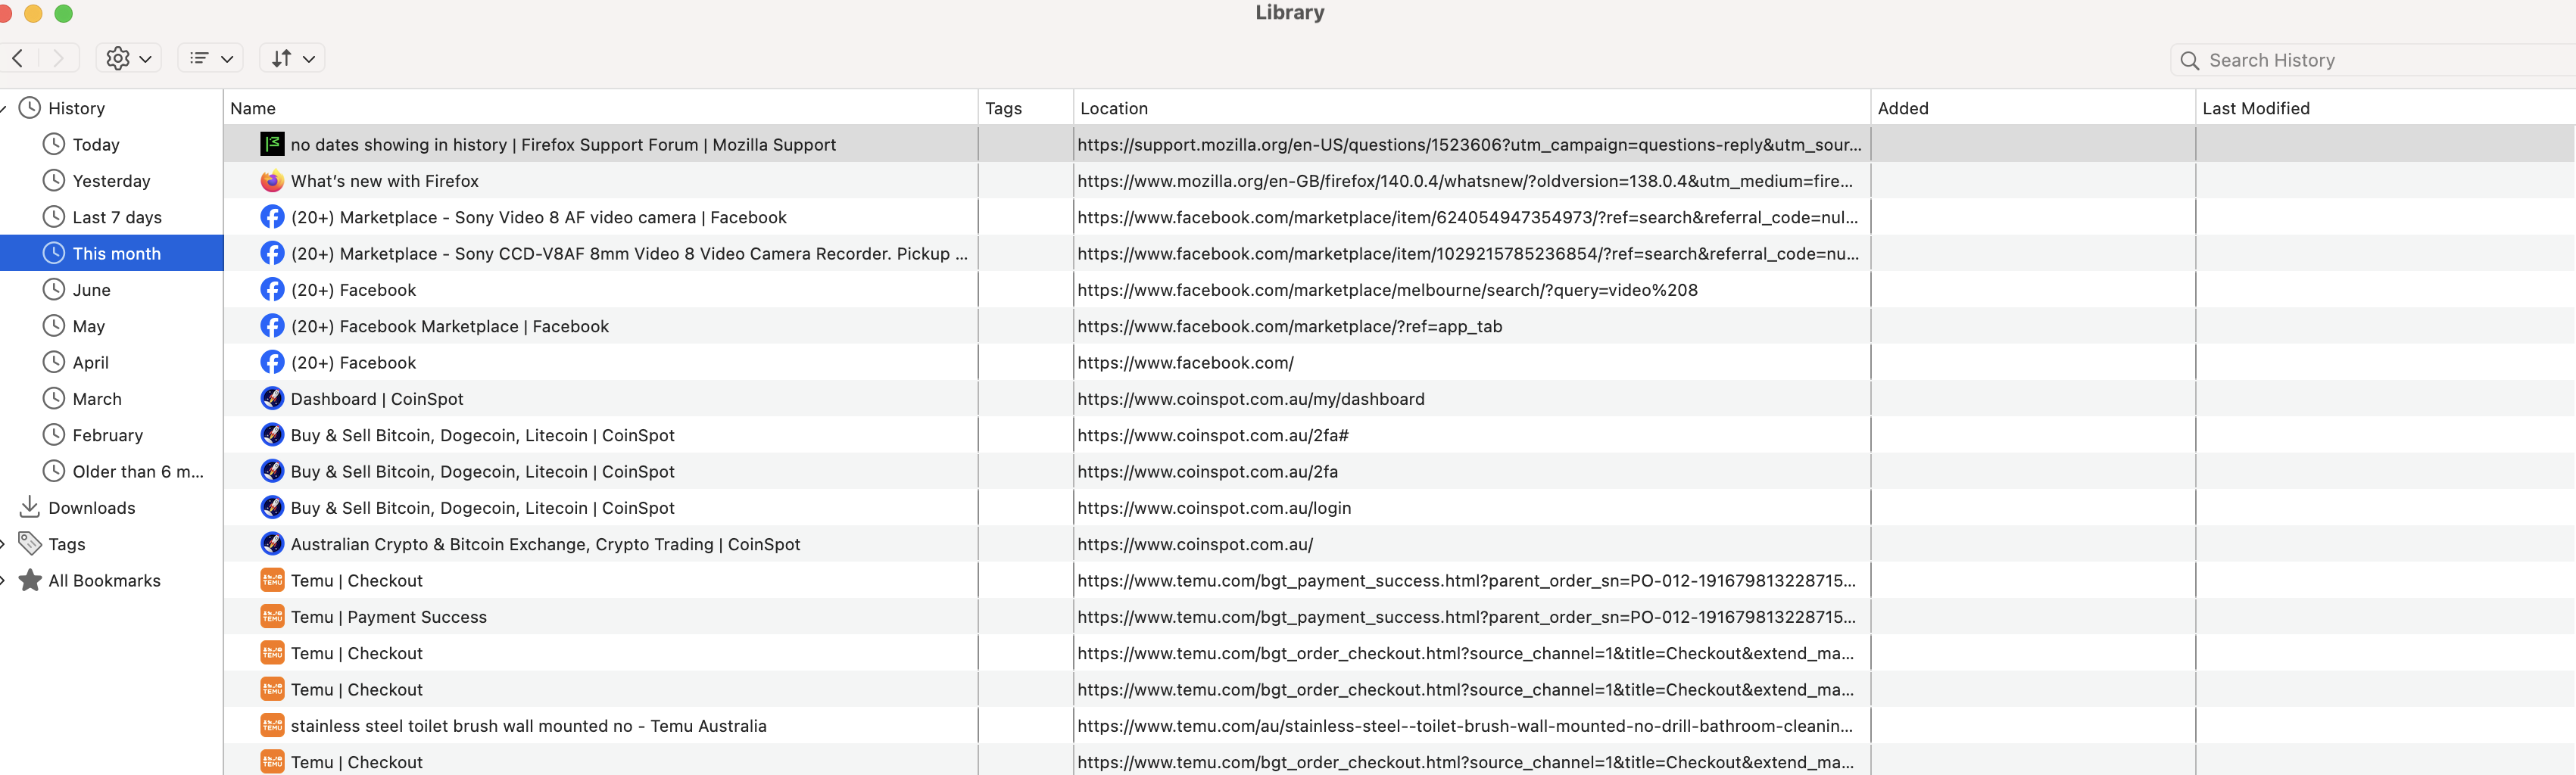Go back with the left arrow
This screenshot has height=775, width=2576.
coord(18,58)
